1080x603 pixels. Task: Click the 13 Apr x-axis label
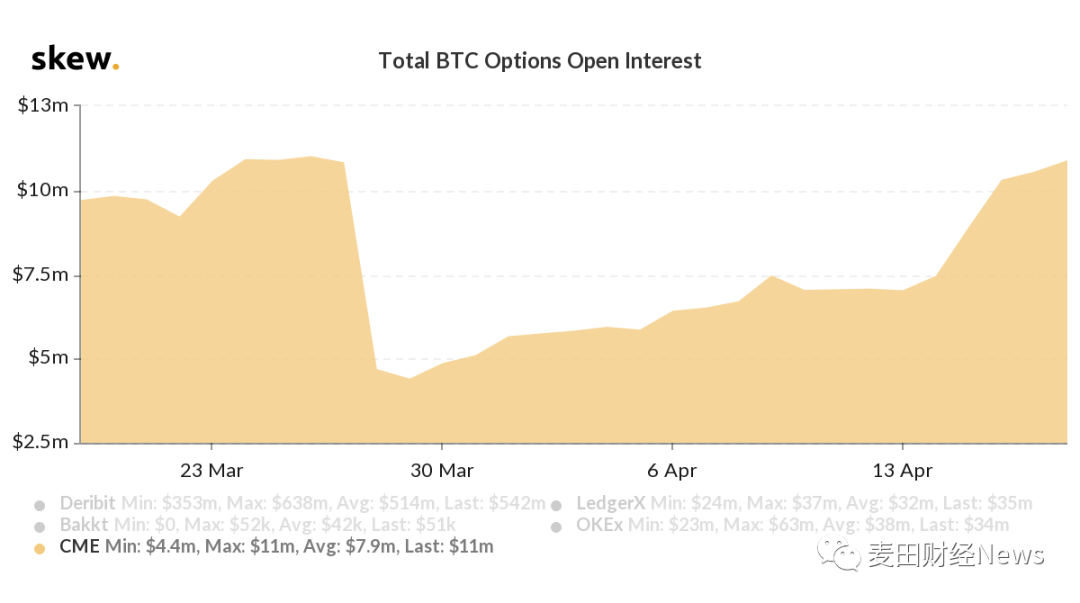[x=902, y=470]
